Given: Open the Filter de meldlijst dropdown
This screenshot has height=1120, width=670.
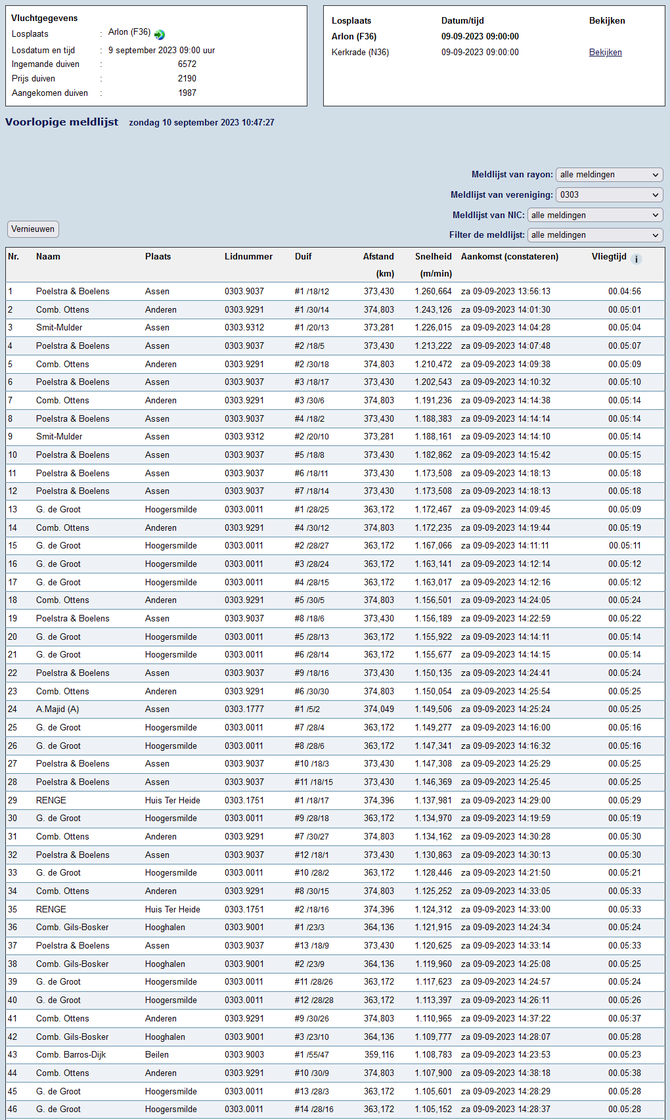Looking at the screenshot, I should click(x=595, y=235).
